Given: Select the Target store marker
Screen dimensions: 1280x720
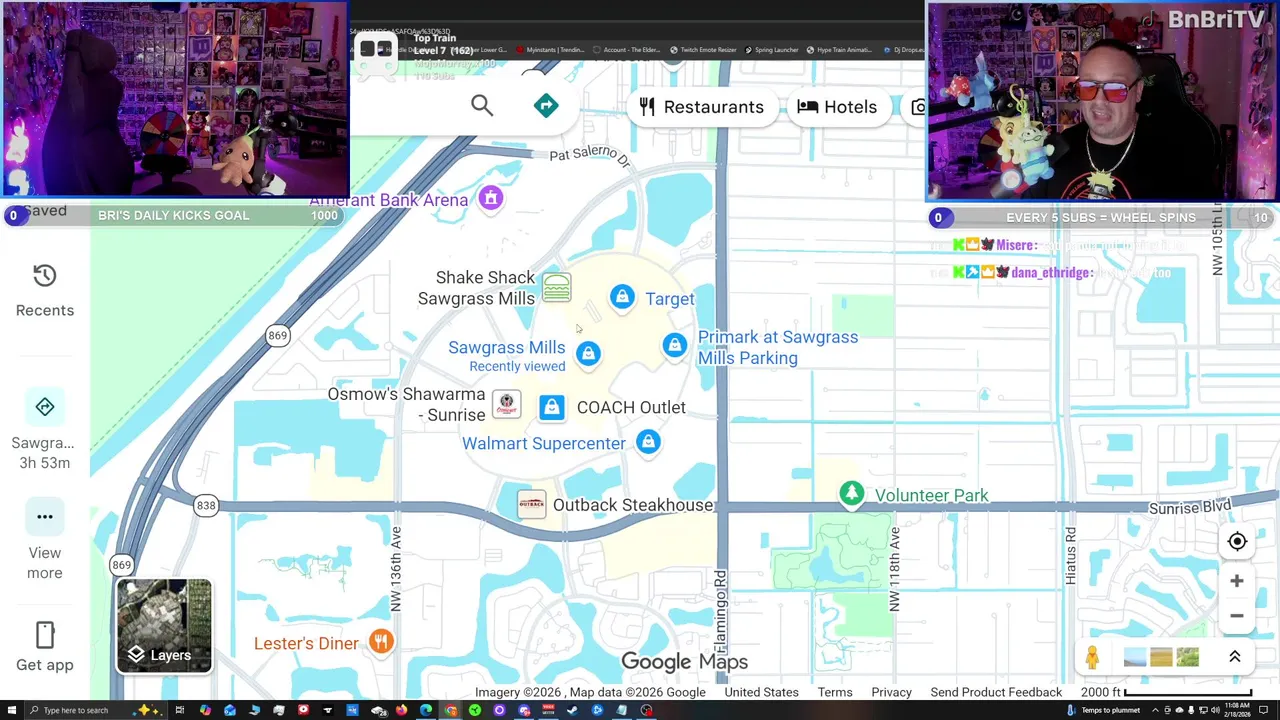Looking at the screenshot, I should [622, 297].
